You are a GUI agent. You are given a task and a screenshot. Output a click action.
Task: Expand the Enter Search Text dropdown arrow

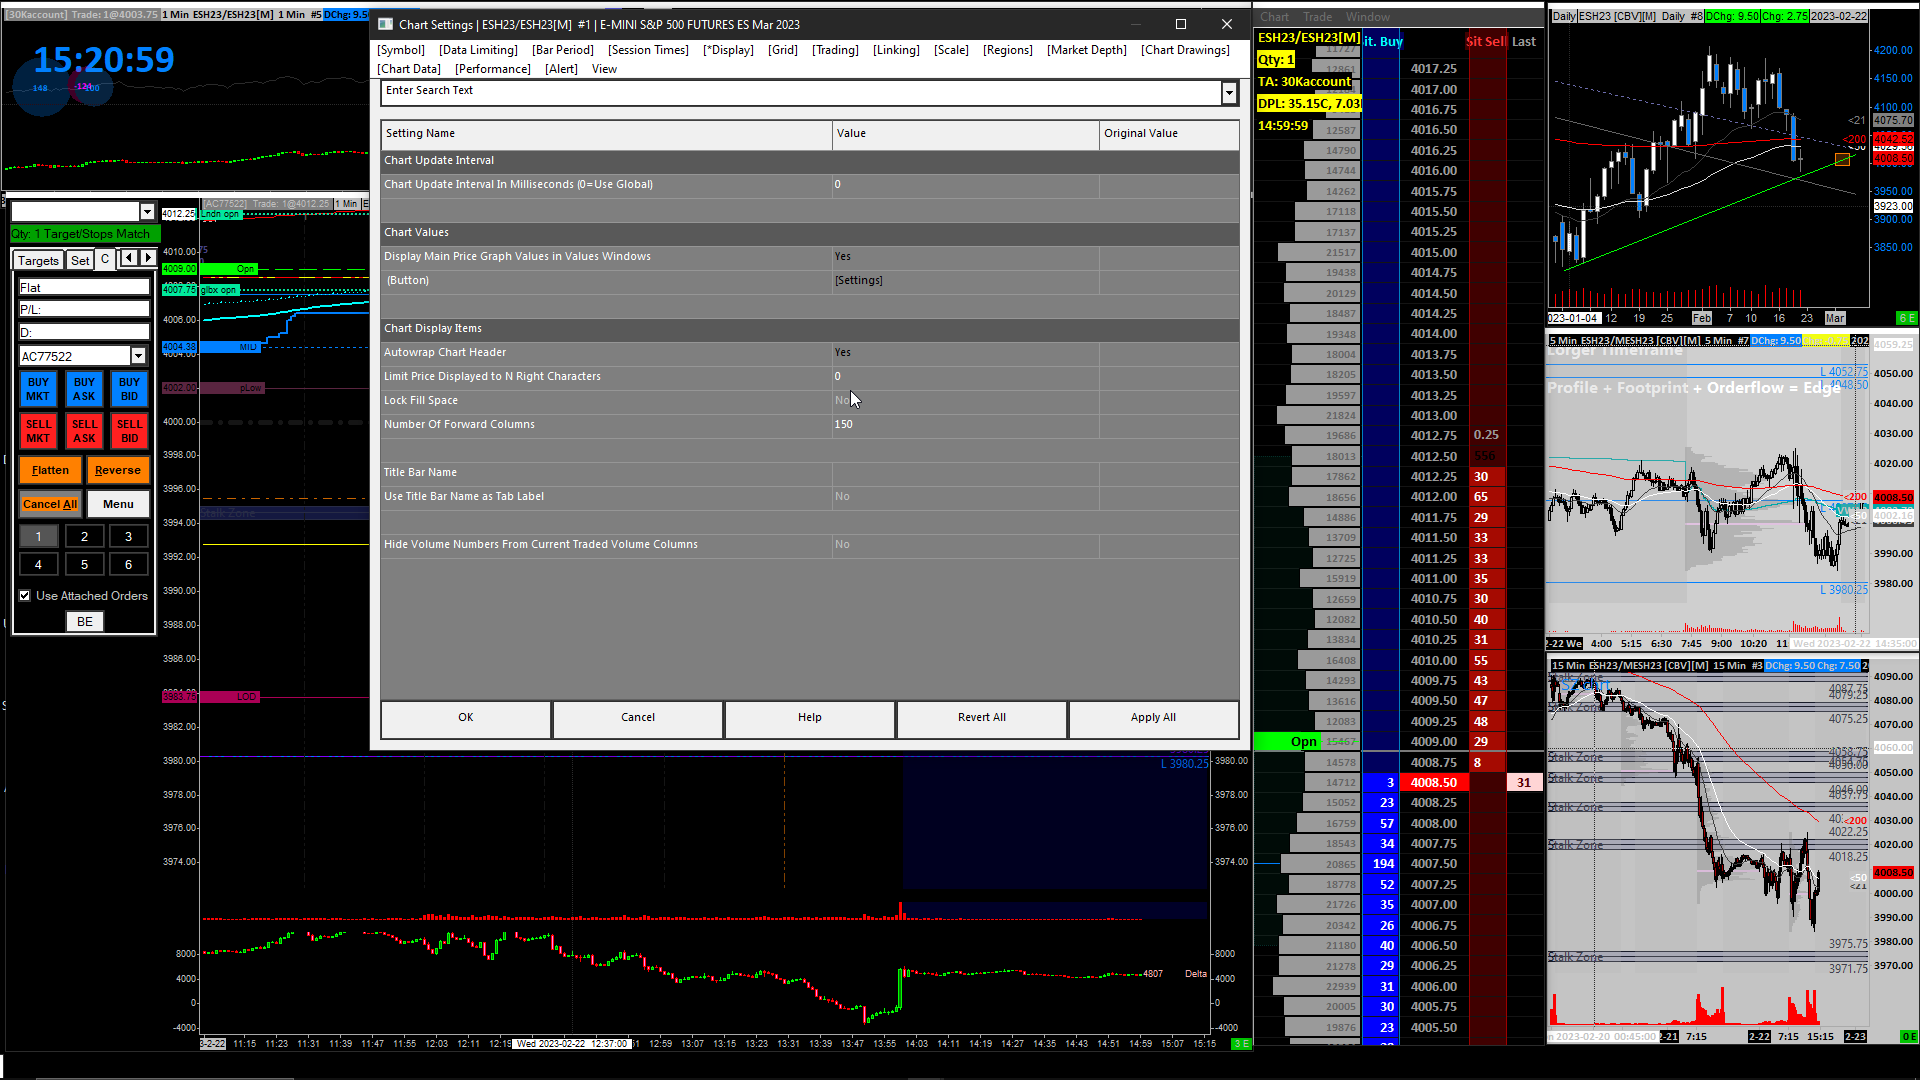[x=1229, y=92]
